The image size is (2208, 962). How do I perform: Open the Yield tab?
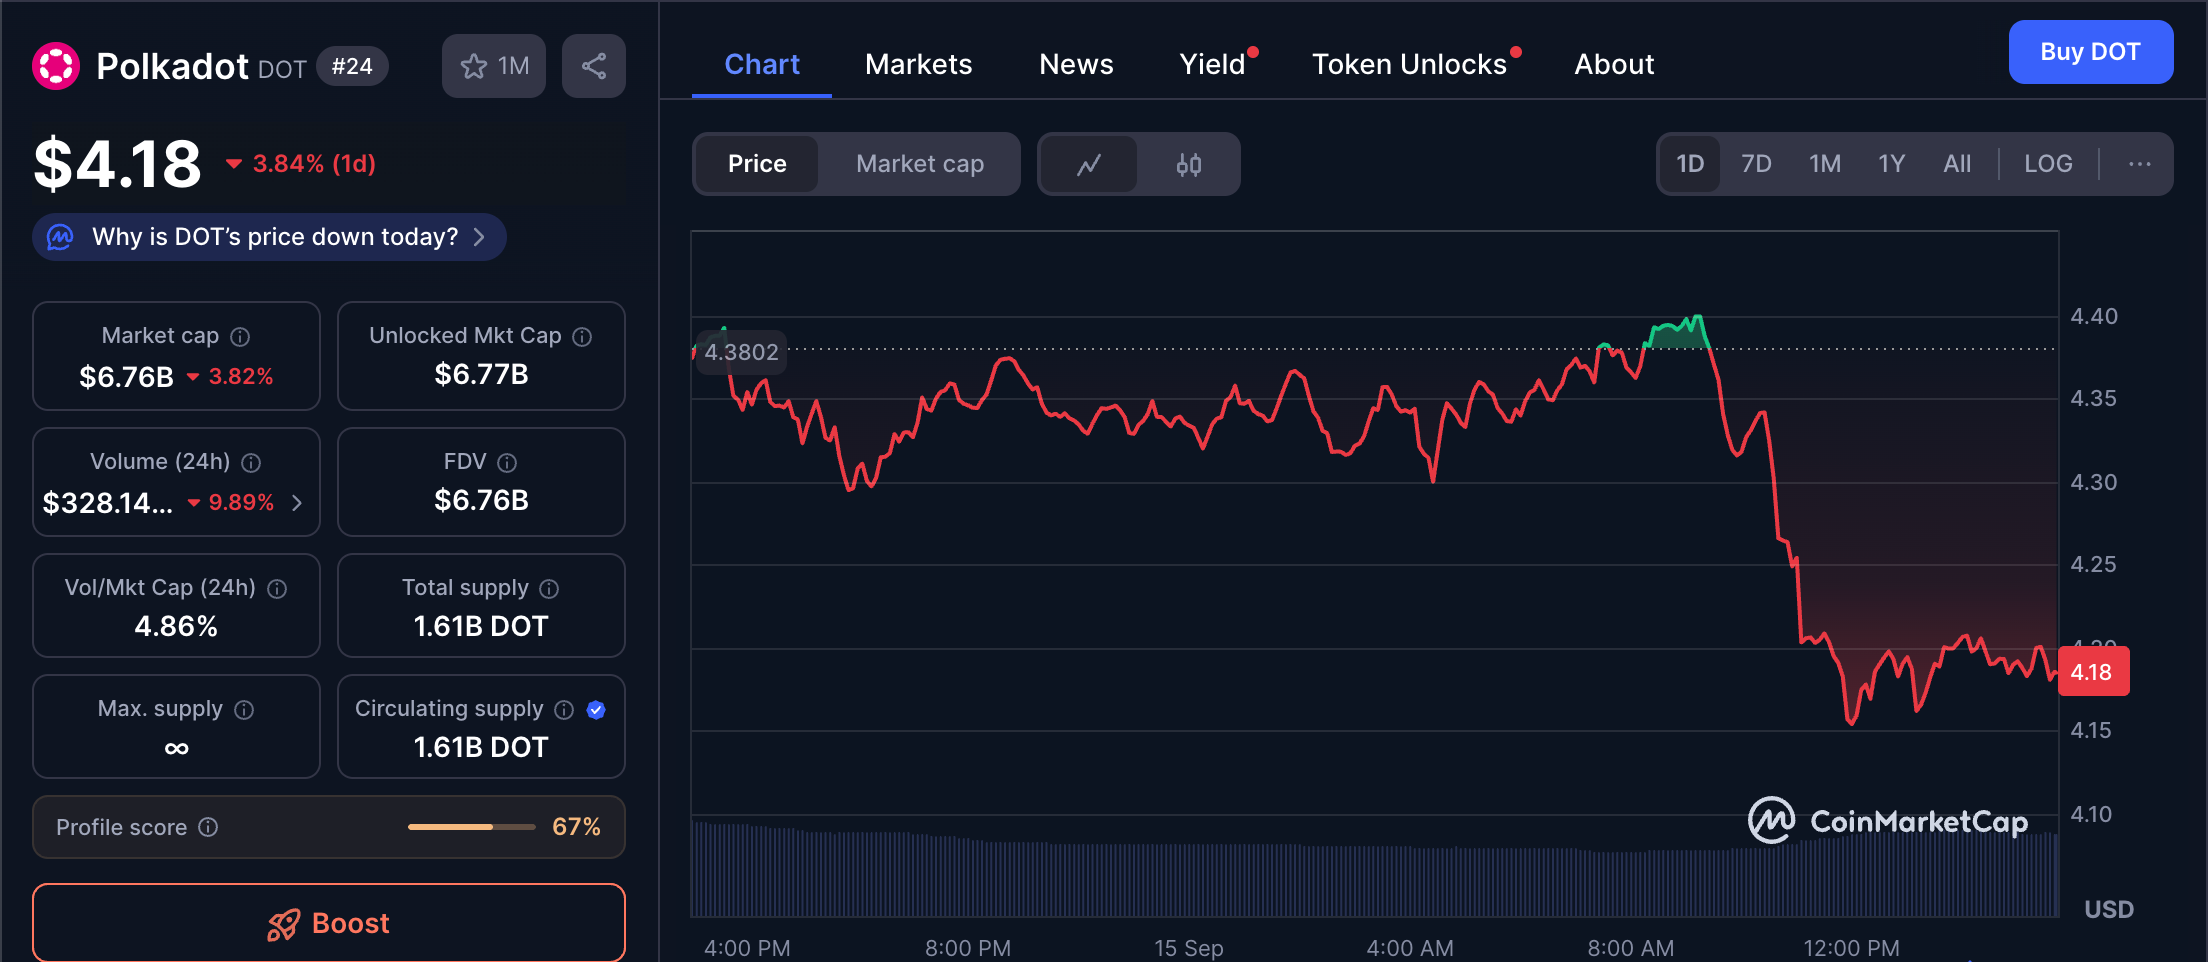click(x=1212, y=64)
